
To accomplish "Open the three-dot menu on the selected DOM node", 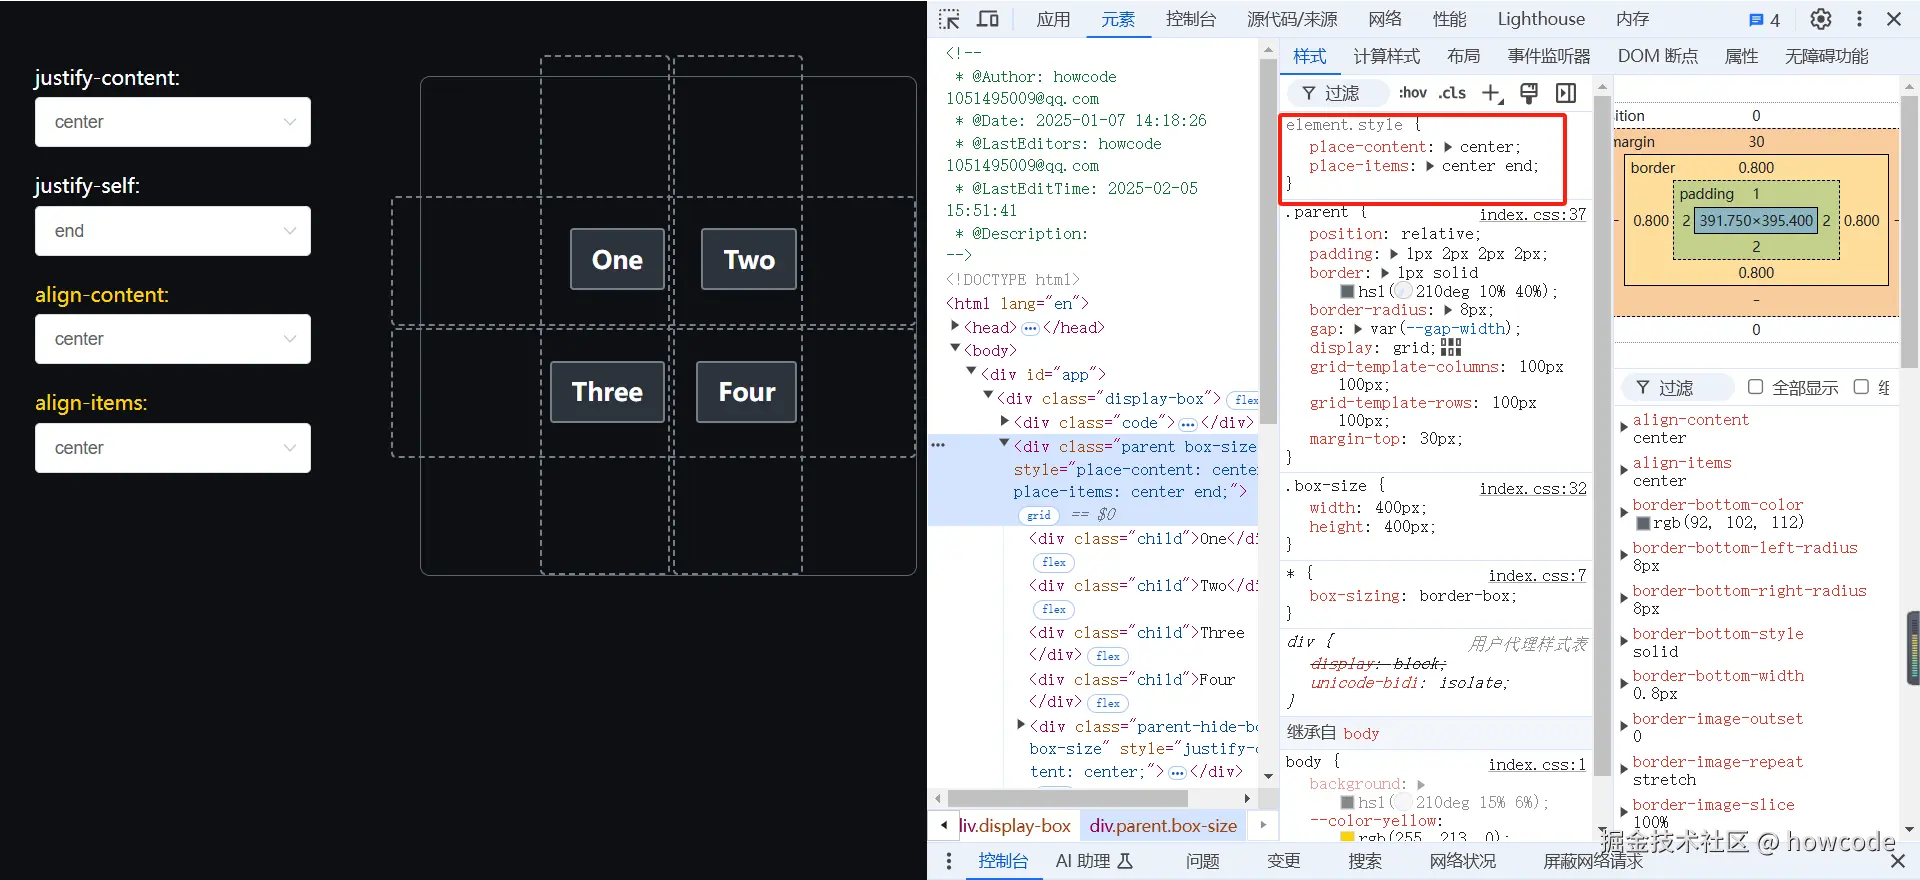I will pyautogui.click(x=938, y=445).
